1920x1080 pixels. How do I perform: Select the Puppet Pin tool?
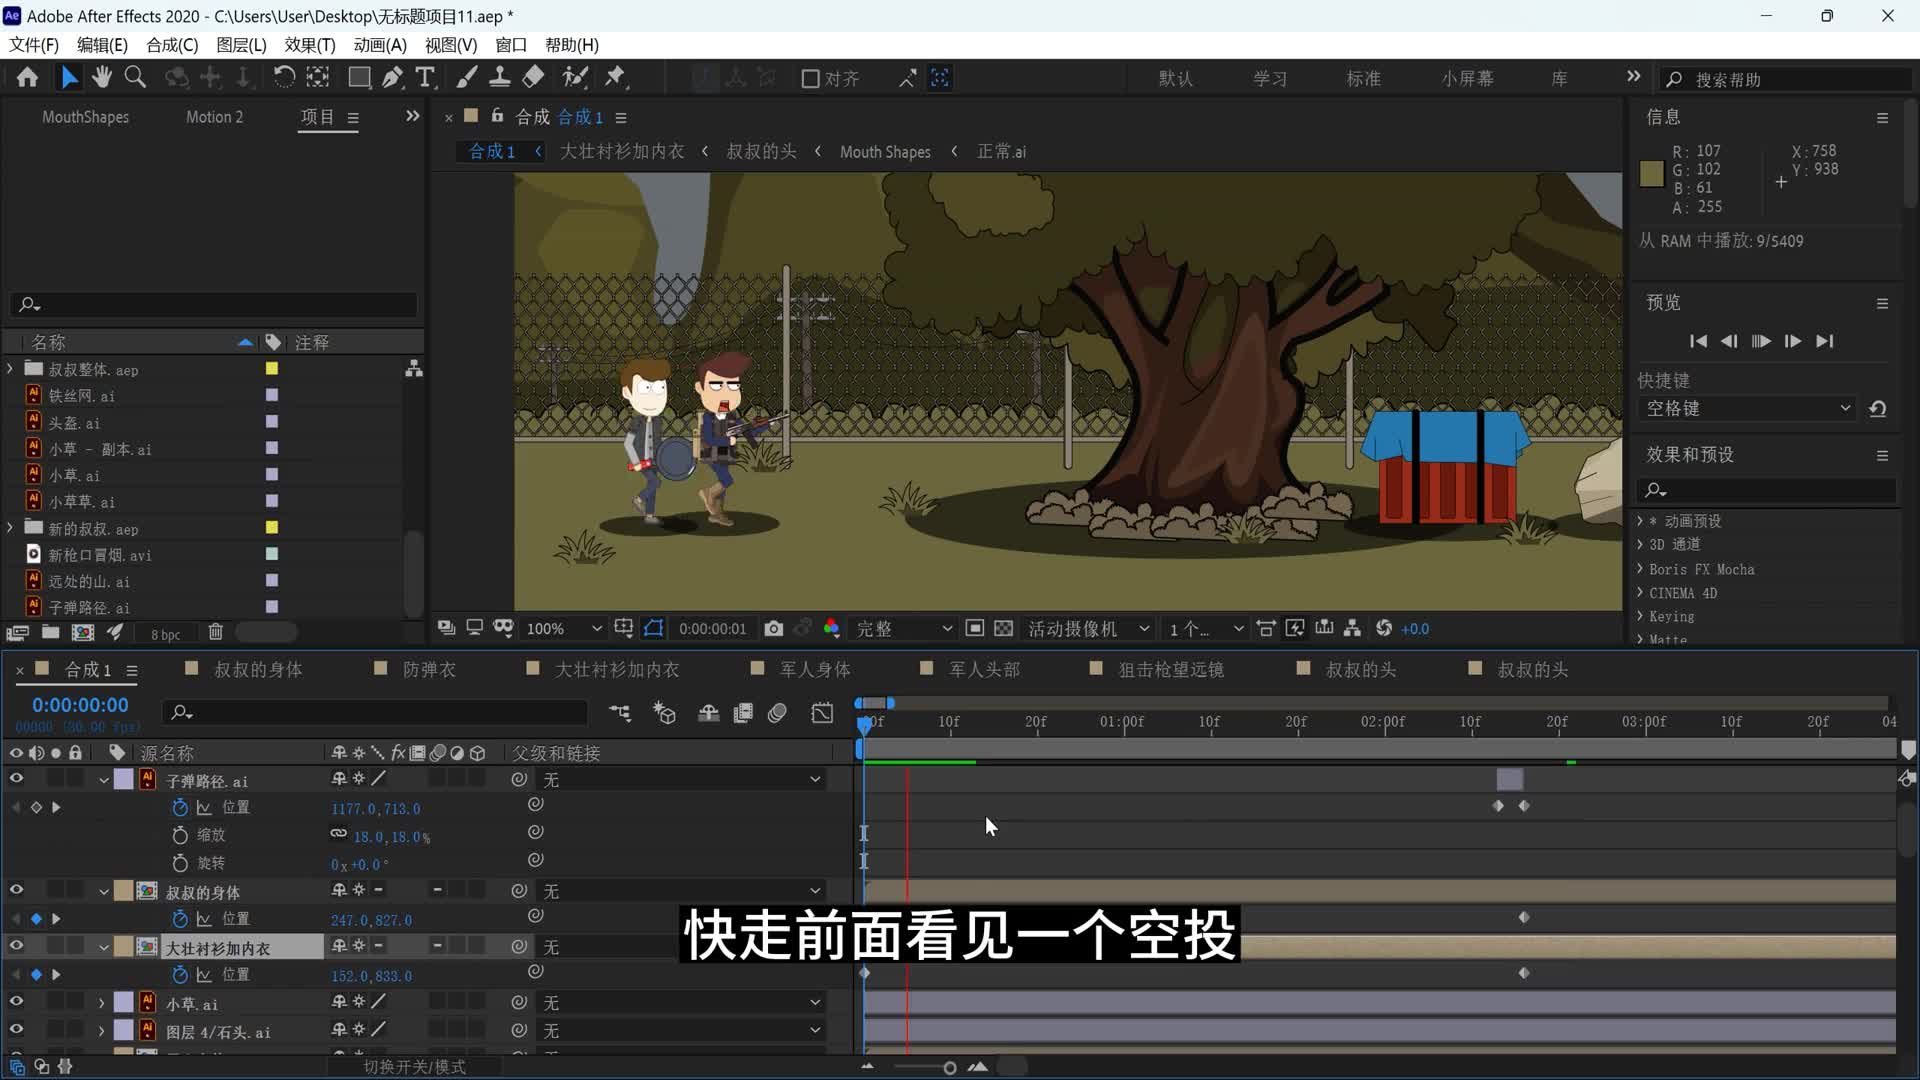tap(615, 78)
